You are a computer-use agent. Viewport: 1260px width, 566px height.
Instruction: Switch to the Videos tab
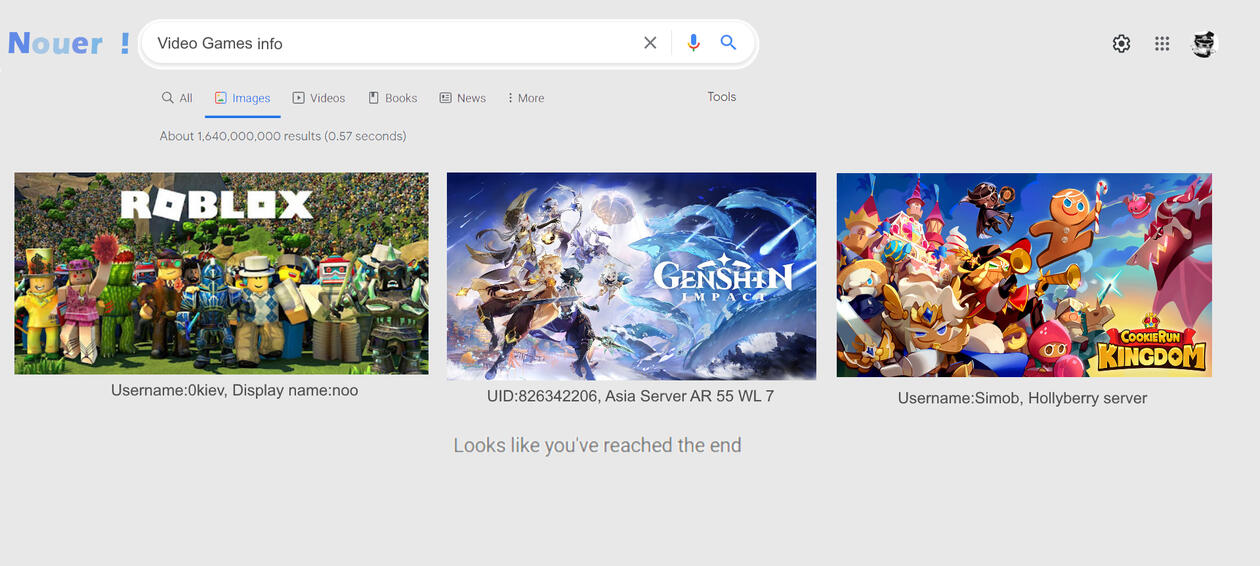319,98
